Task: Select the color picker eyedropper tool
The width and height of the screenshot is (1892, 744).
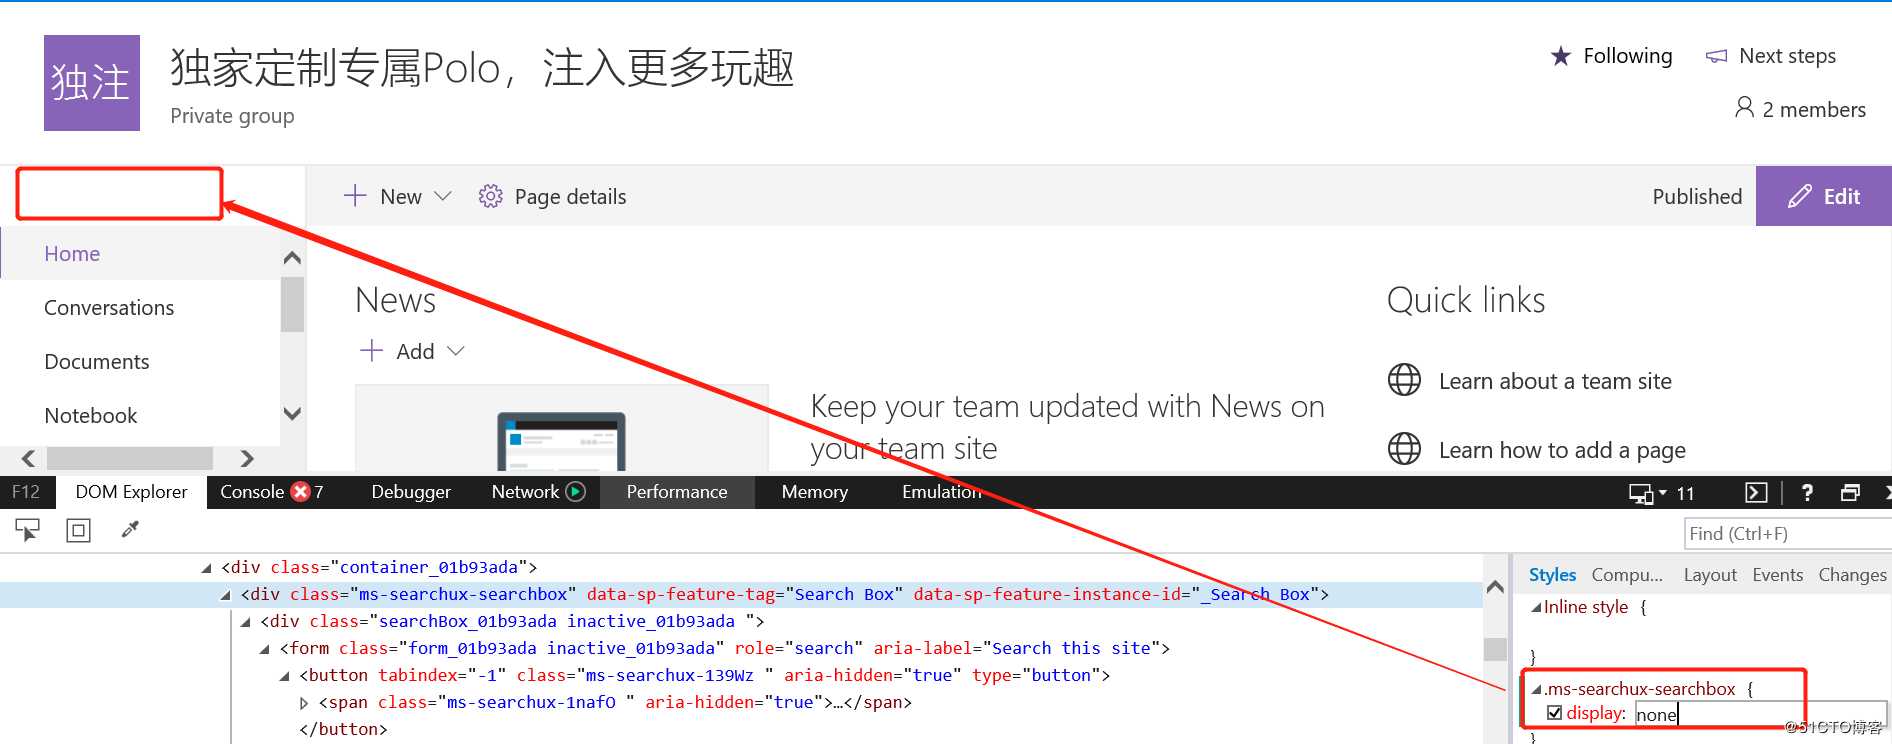Action: (x=130, y=530)
